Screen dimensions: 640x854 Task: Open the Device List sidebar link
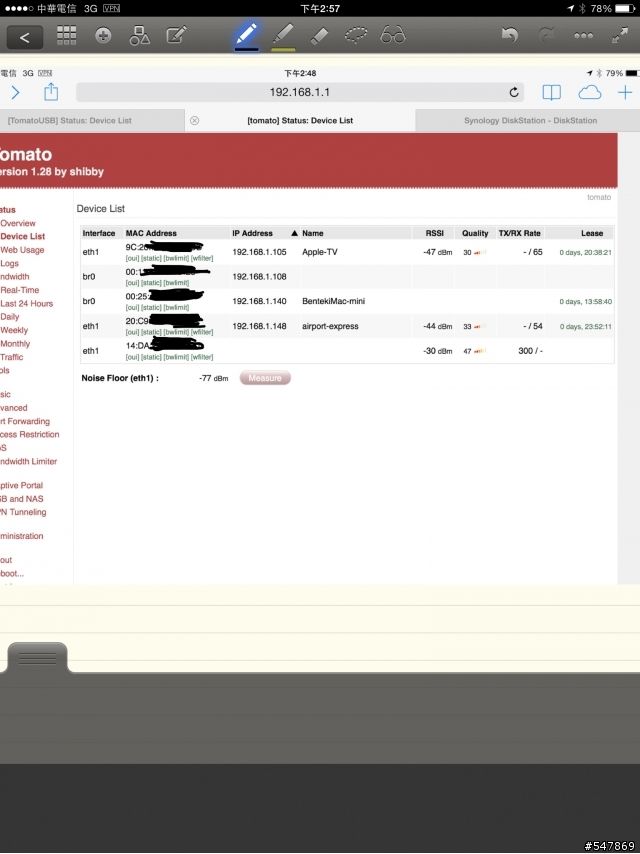(x=22, y=236)
